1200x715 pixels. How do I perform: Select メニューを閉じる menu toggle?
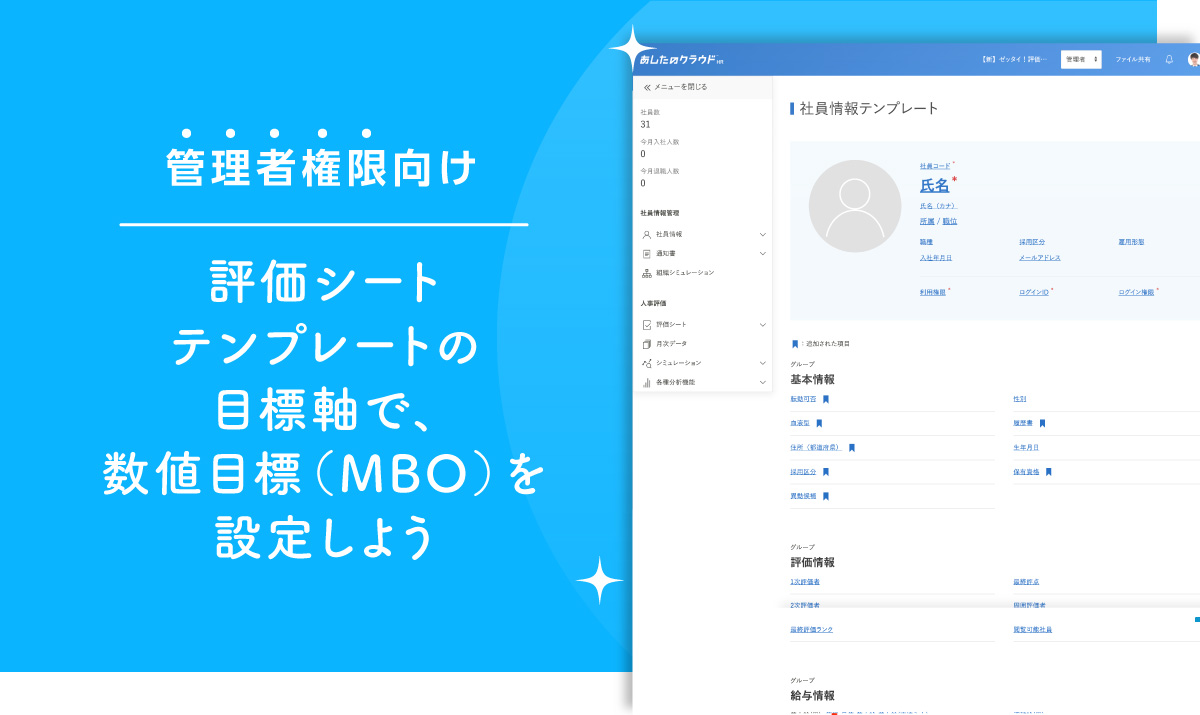coord(680,88)
